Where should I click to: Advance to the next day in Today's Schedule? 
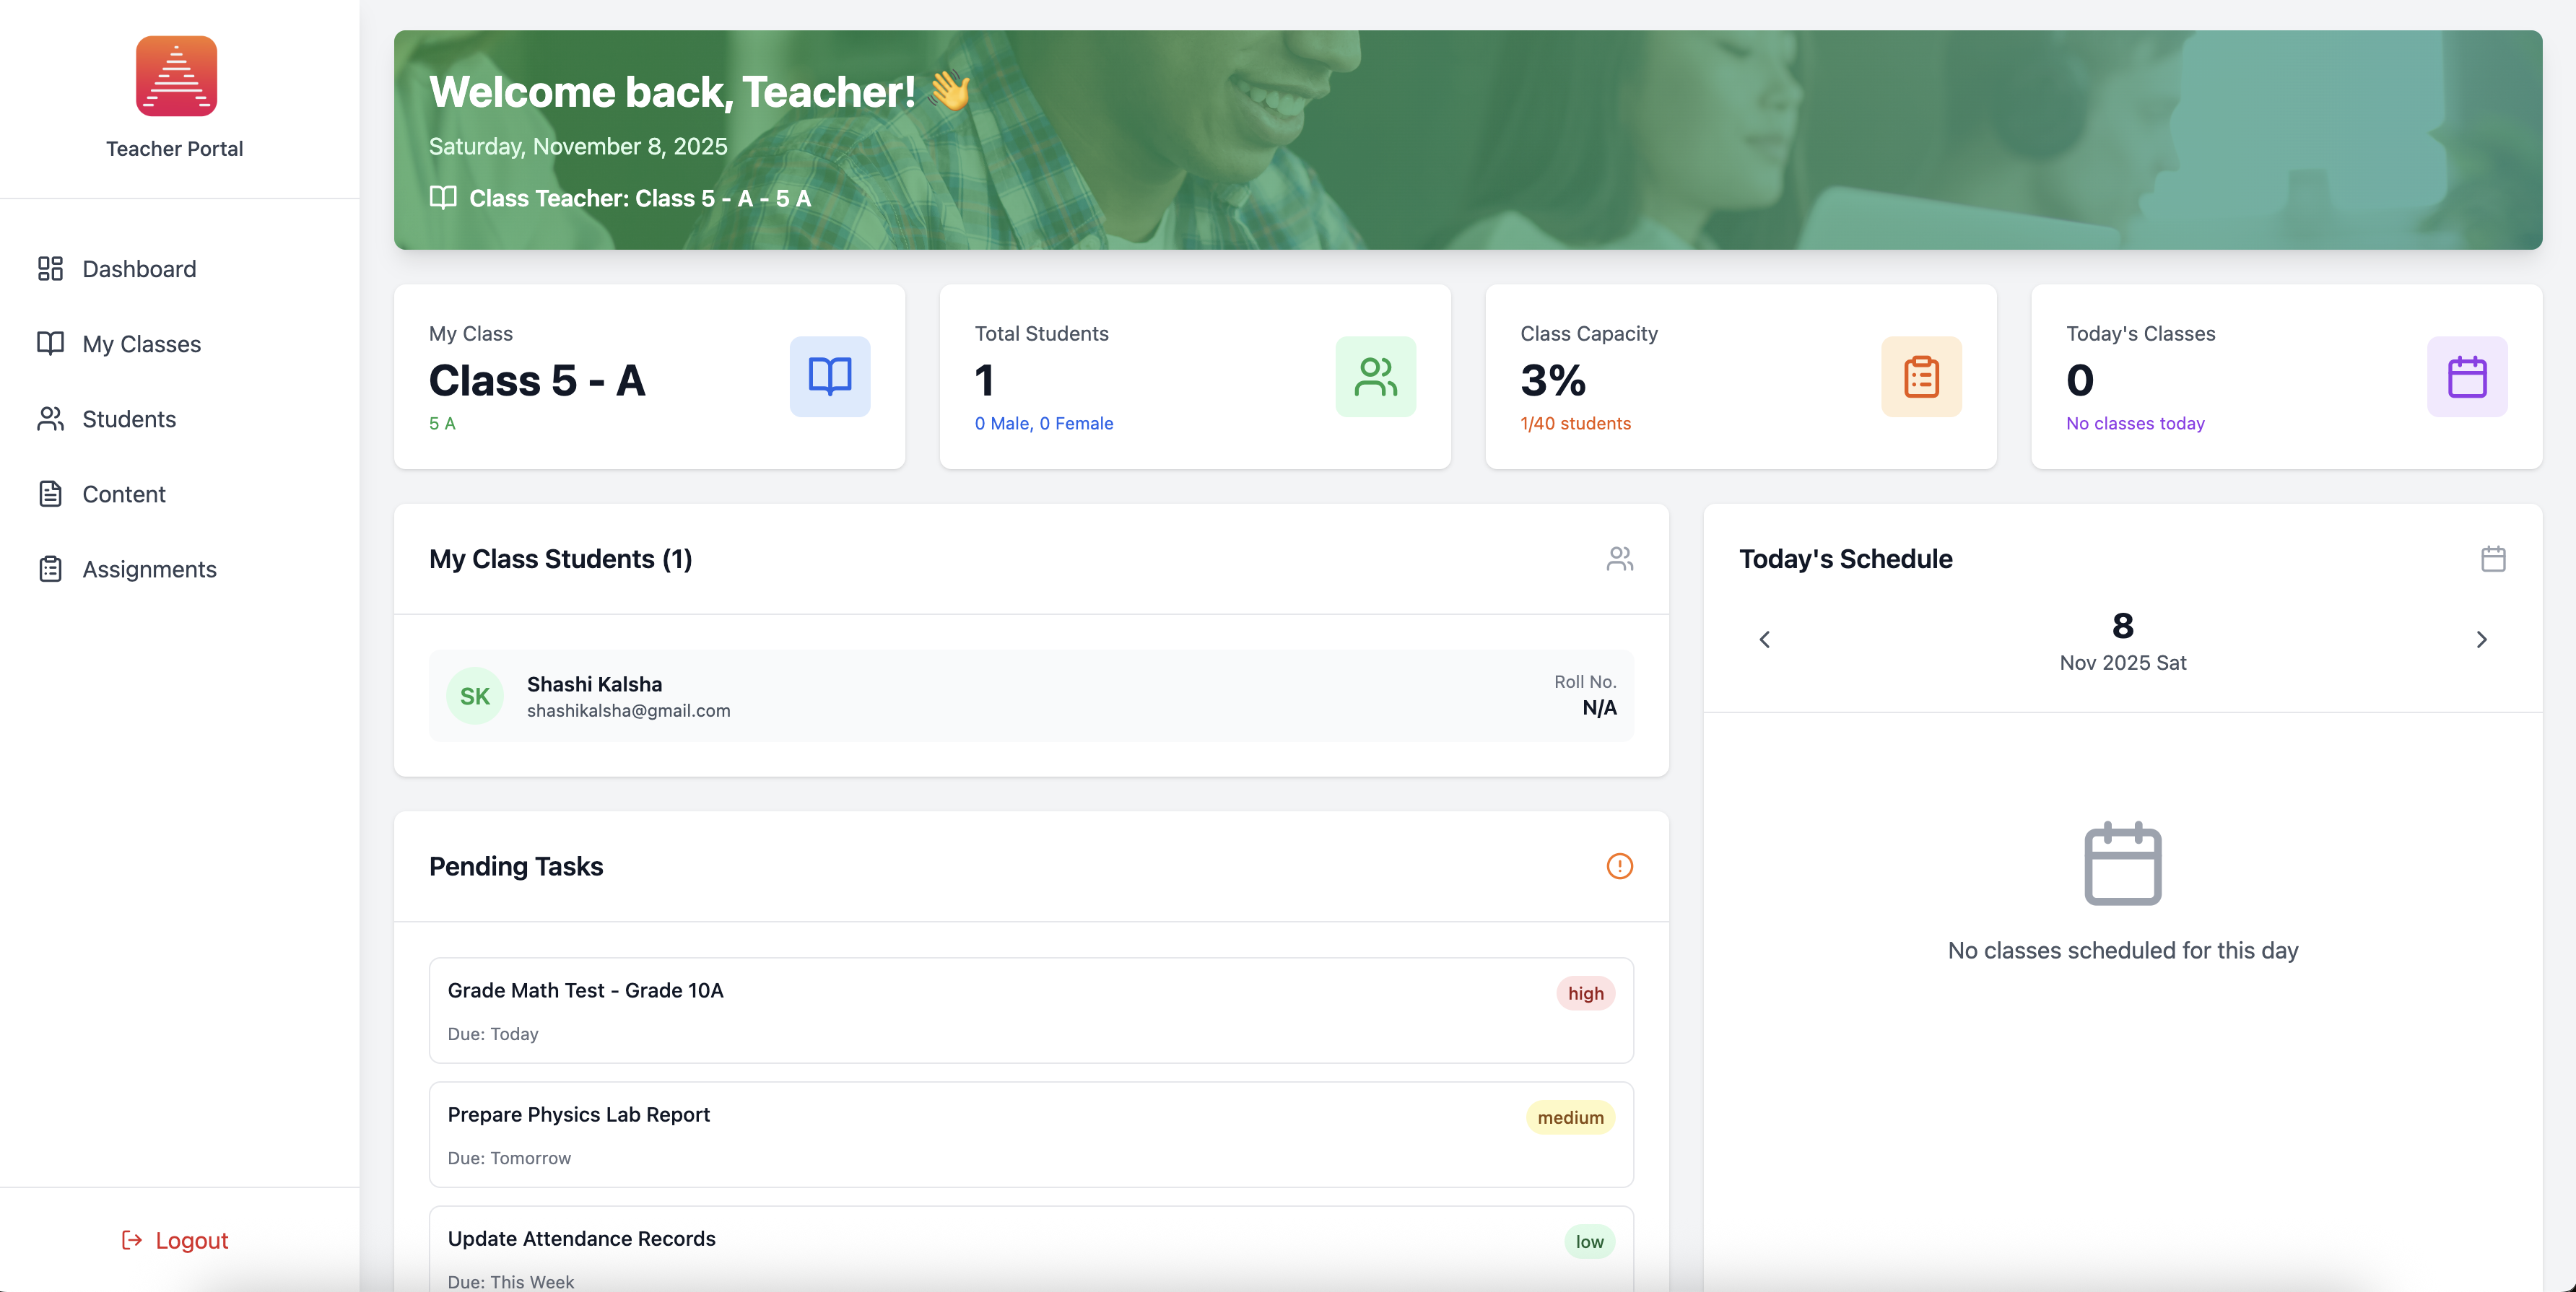tap(2481, 639)
